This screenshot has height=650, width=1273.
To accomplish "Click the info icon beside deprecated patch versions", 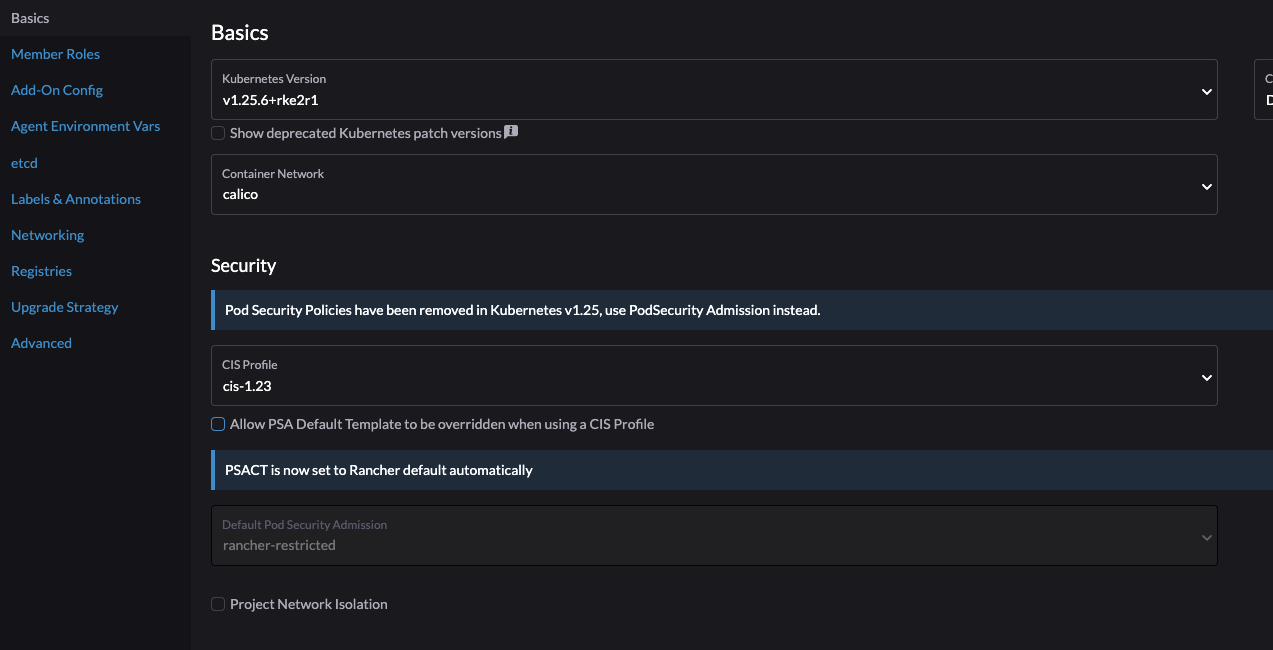I will [x=511, y=131].
